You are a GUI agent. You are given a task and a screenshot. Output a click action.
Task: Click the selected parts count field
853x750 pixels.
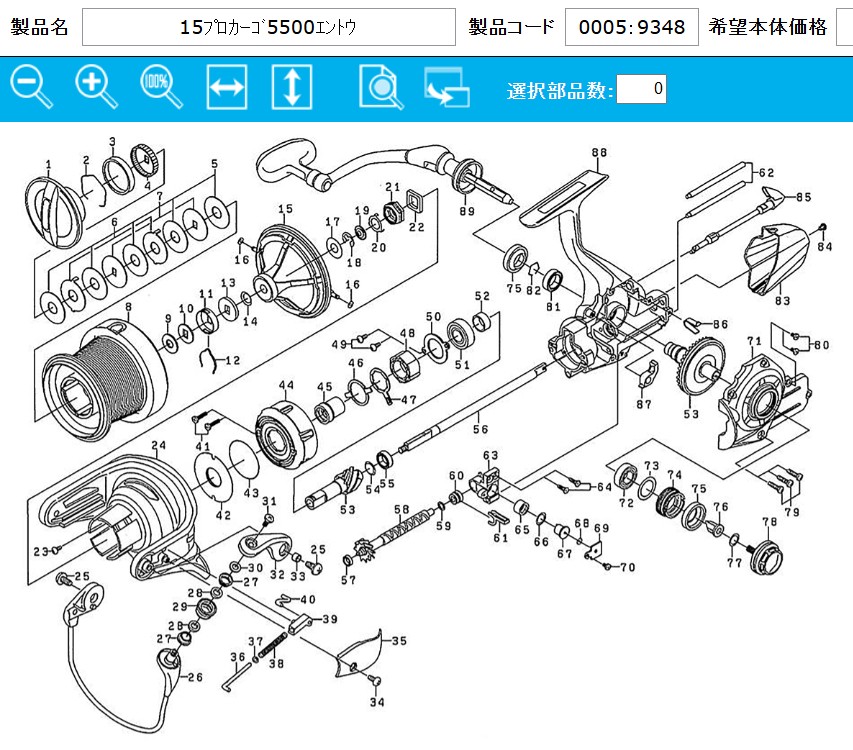[641, 89]
